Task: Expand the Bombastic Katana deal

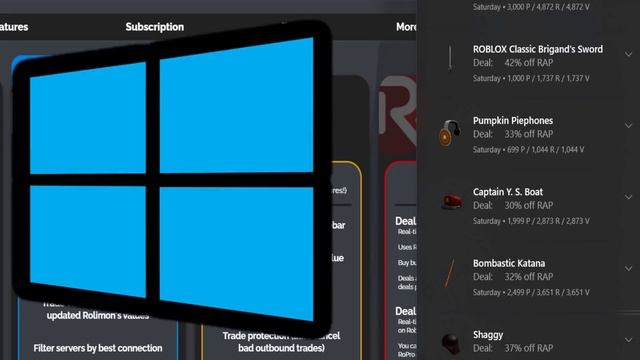Action: (x=628, y=269)
